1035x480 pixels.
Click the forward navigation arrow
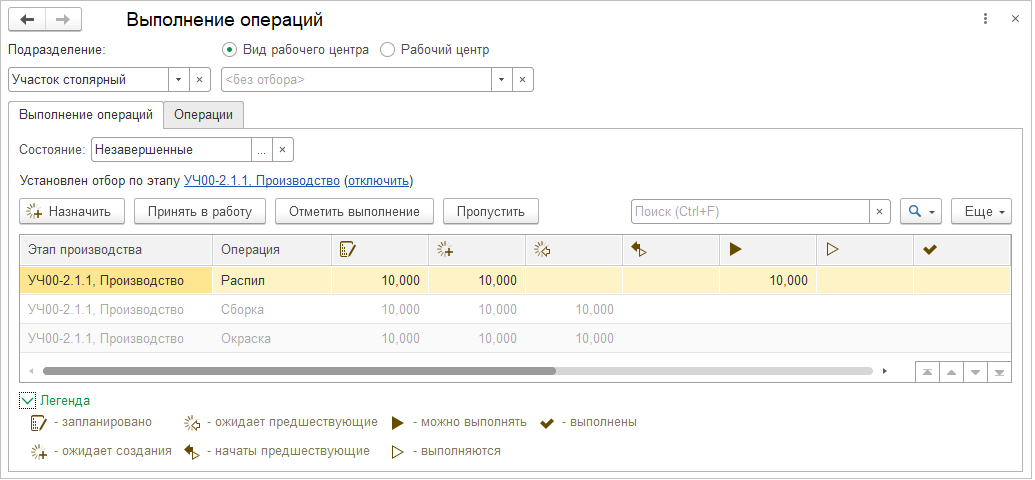pos(63,20)
